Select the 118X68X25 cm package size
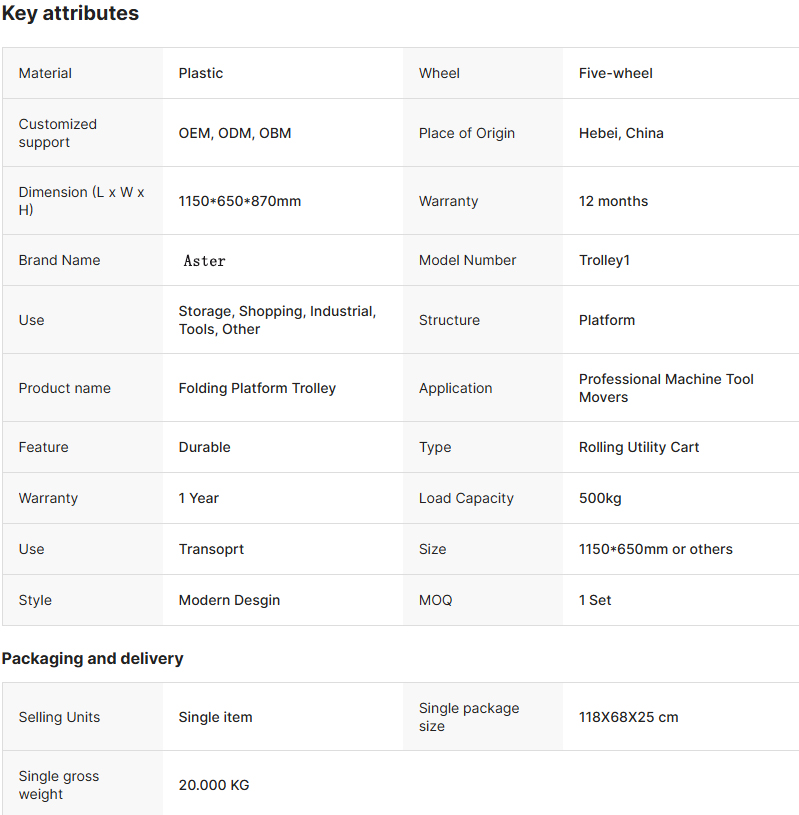 pos(628,717)
